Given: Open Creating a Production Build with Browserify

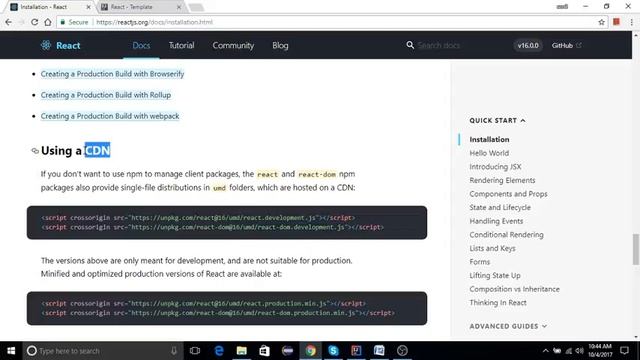Looking at the screenshot, I should pyautogui.click(x=112, y=74).
